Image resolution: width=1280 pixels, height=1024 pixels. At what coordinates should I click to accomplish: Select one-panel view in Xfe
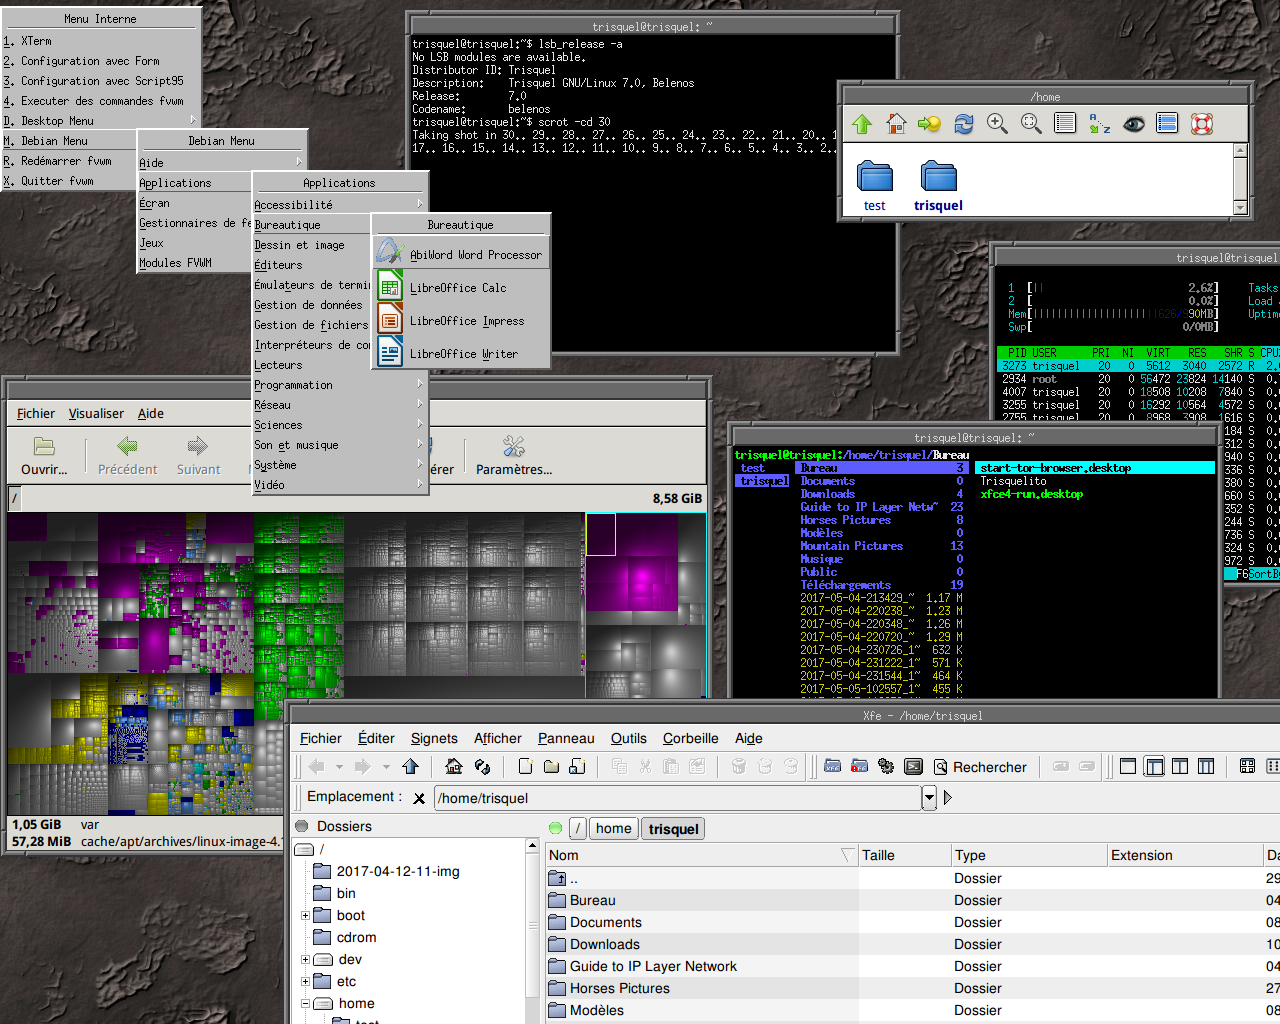click(x=1128, y=767)
